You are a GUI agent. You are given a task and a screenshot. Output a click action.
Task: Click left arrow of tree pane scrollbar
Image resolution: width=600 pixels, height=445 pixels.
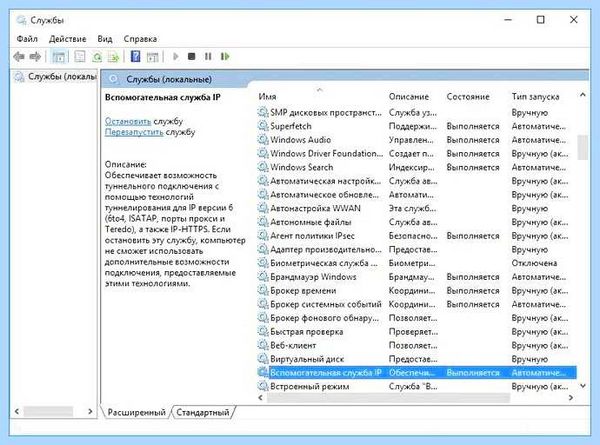tap(17, 411)
